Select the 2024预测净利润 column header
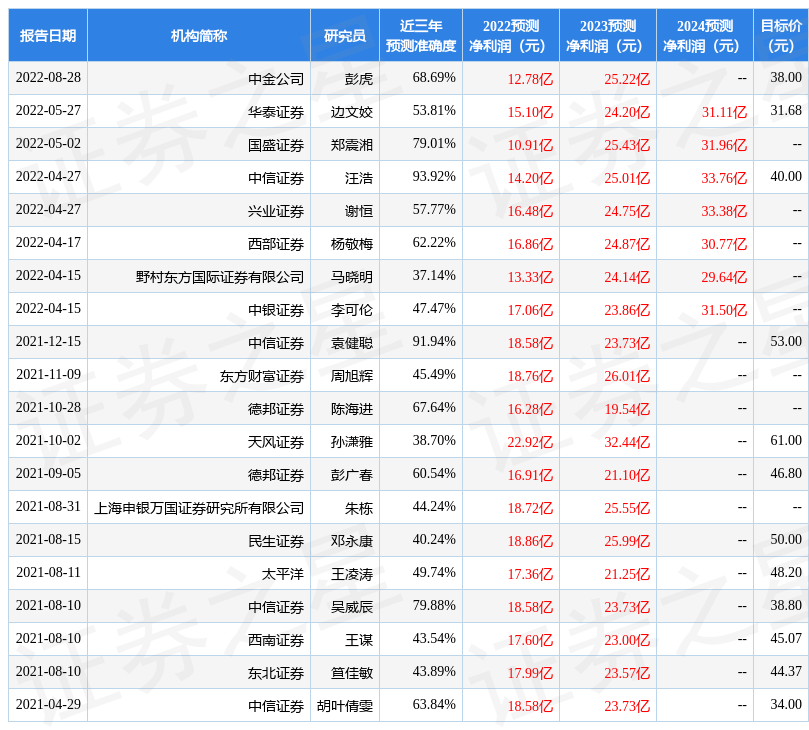Screen dimensions: 809x730 (x=704, y=36)
